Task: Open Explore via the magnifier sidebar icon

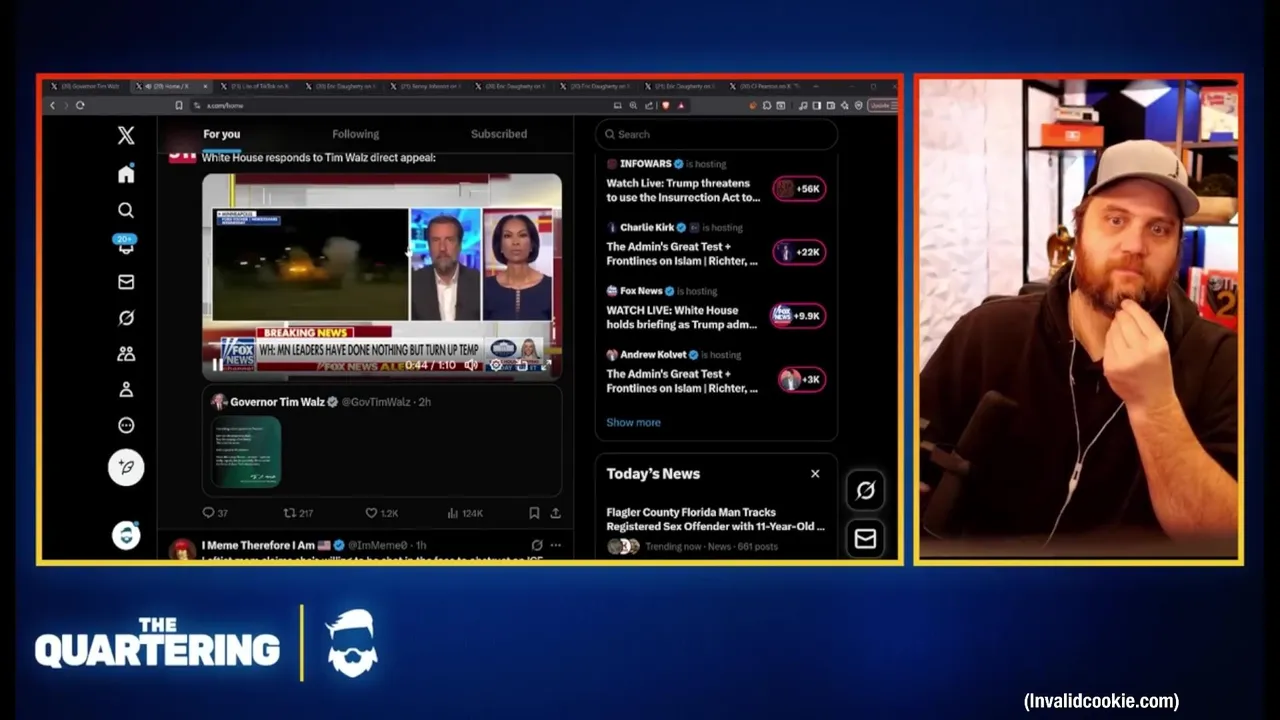Action: (126, 210)
